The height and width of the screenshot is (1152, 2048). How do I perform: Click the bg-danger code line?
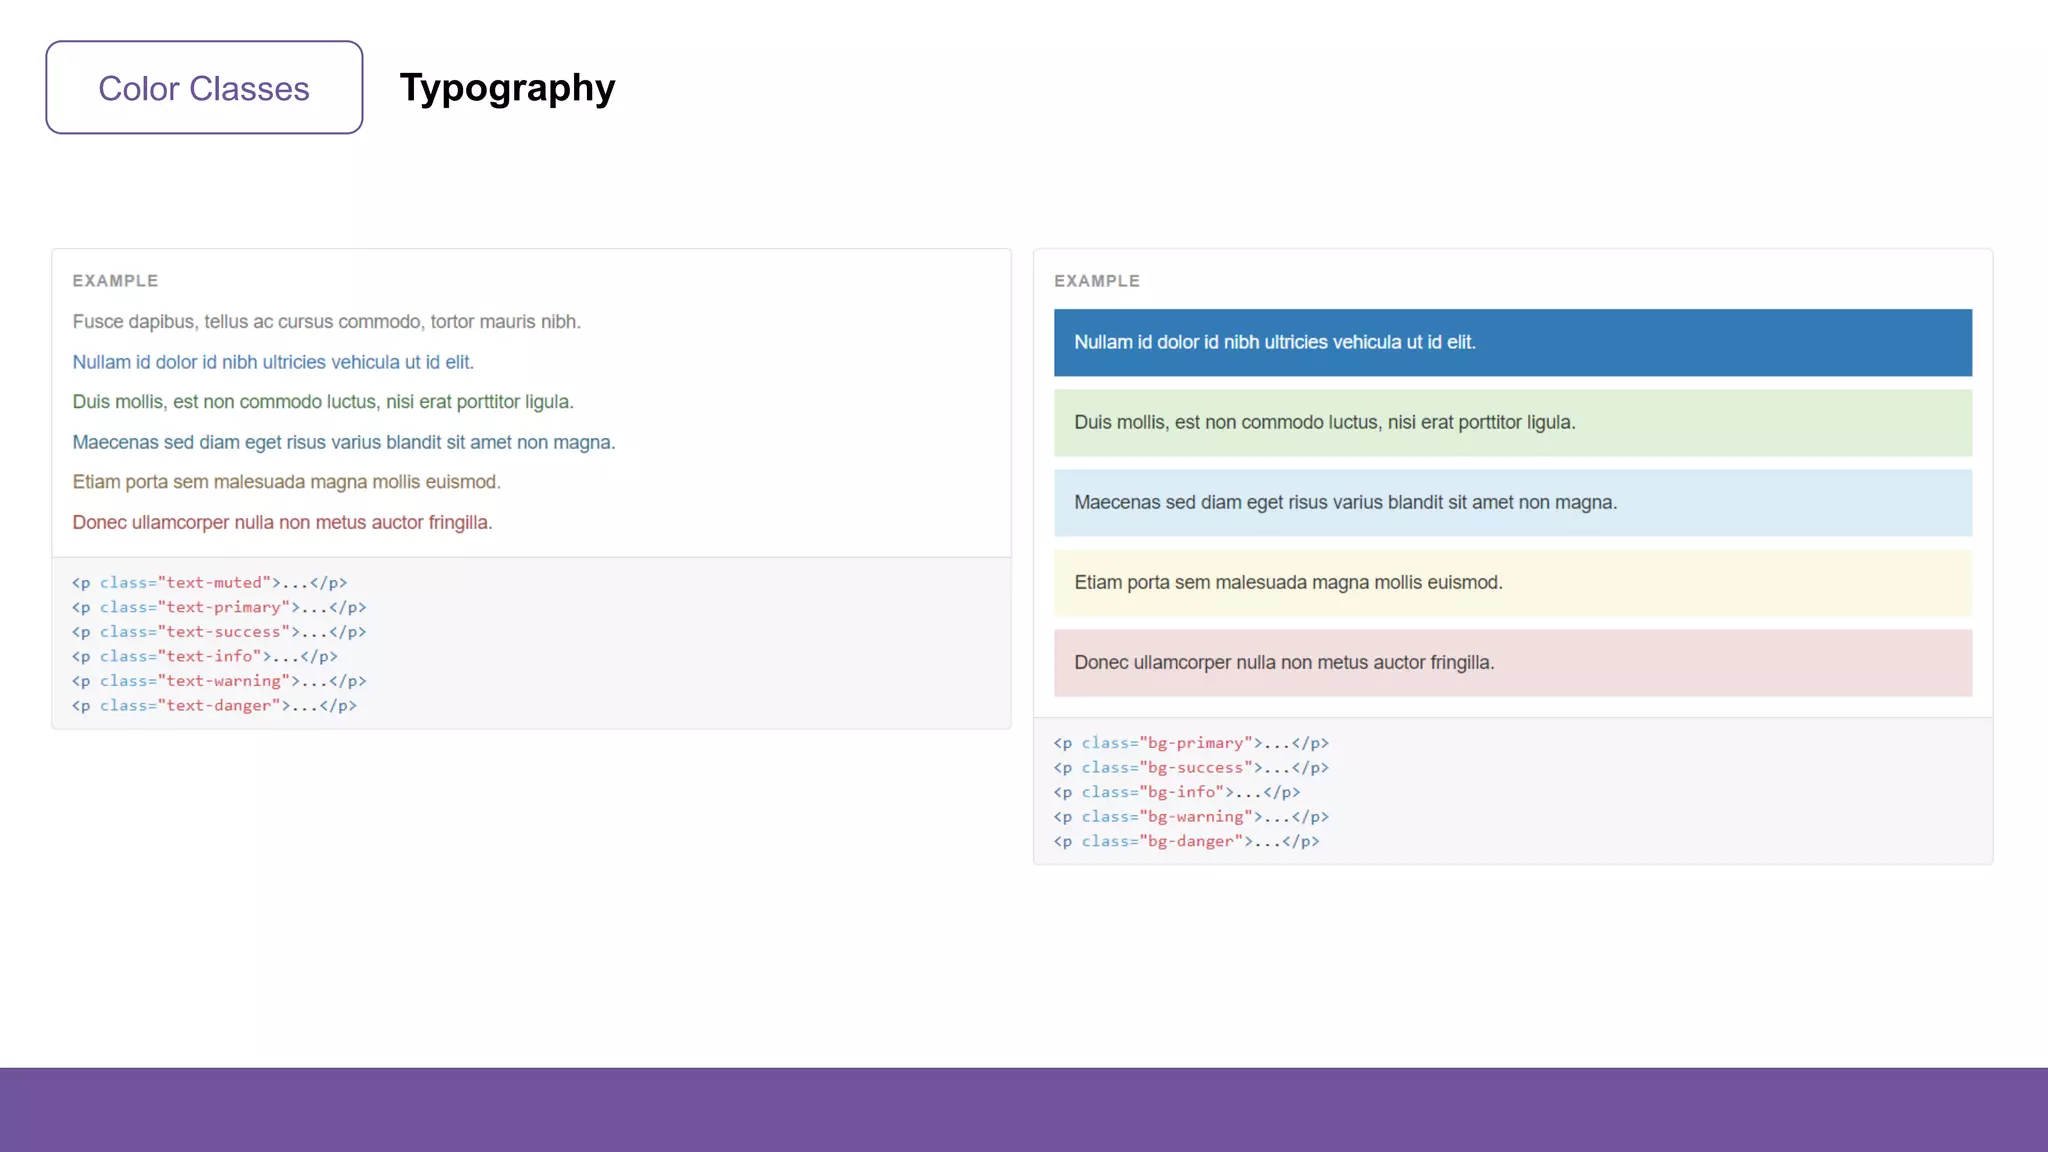[x=1186, y=841]
